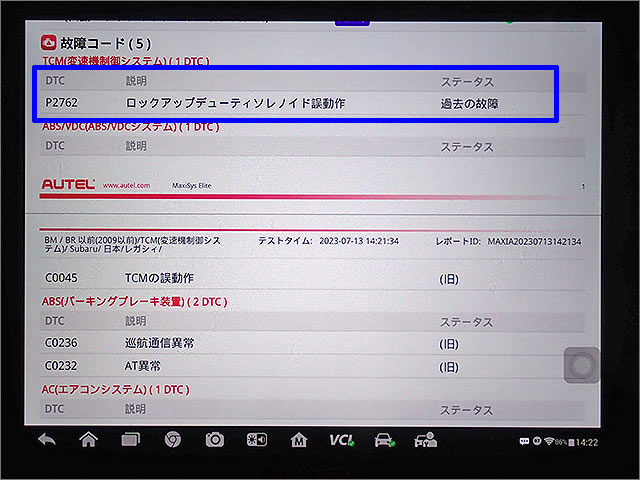This screenshot has width=640, height=480.
Task: Tap the 過去の故障 status
Action: pos(469,104)
